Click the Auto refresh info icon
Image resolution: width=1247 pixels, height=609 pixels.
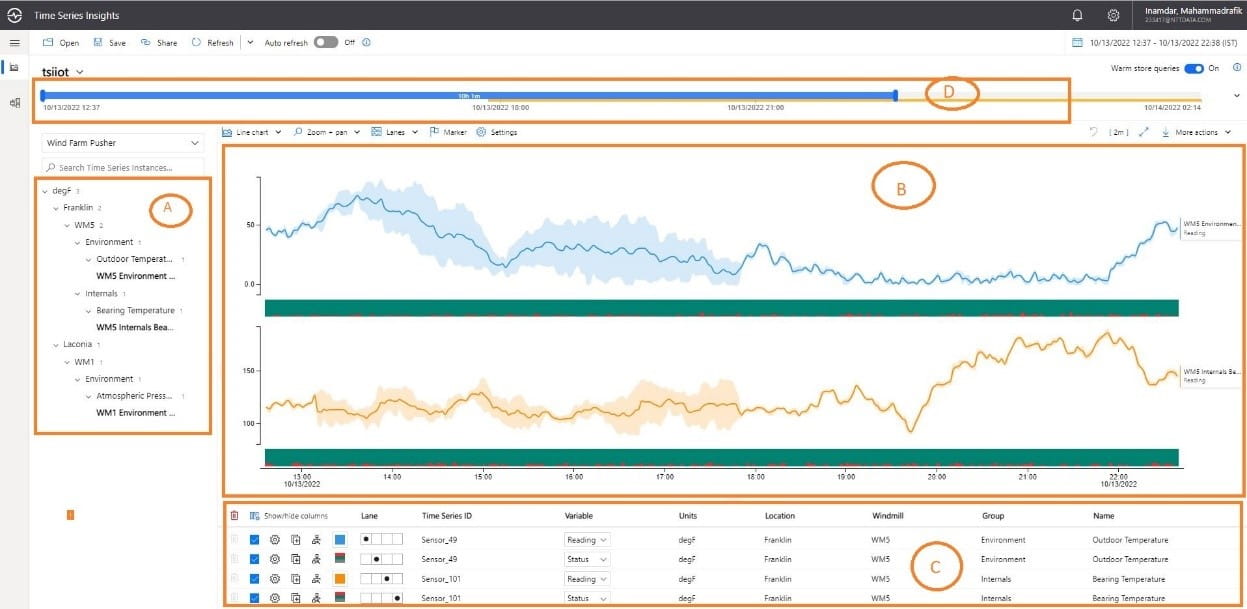[x=366, y=43]
